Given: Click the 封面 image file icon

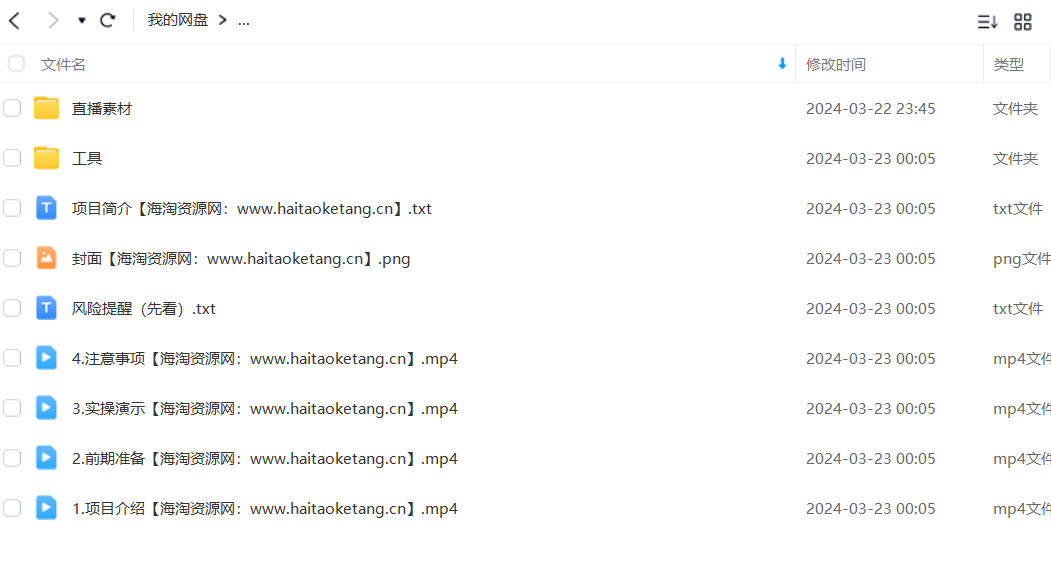Looking at the screenshot, I should click(46, 258).
